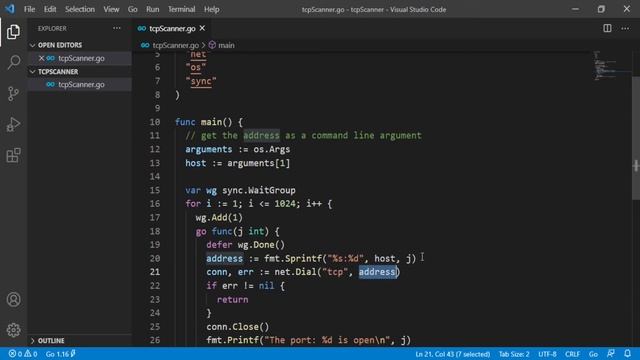Open the Terminal menu
The height and width of the screenshot is (360, 640).
(181, 9)
